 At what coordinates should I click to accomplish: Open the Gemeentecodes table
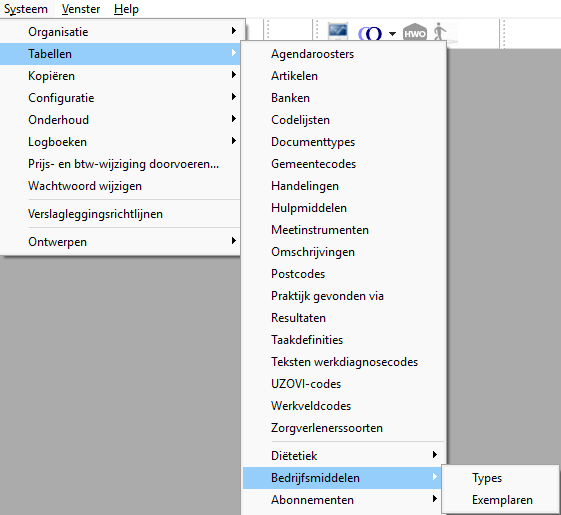[343, 164]
